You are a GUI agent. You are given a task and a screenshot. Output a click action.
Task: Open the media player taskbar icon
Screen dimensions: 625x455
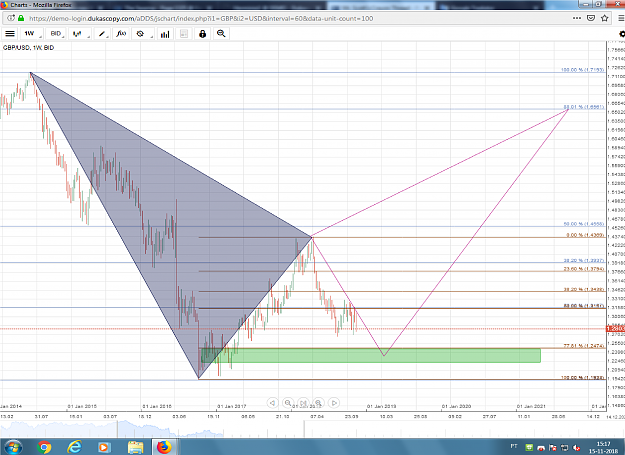tap(104, 447)
